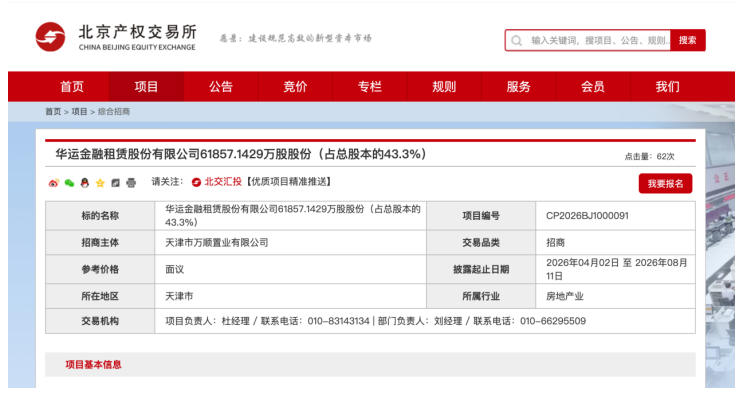The image size is (749, 404).
Task: Share the listing on Weibo
Action: 54,183
